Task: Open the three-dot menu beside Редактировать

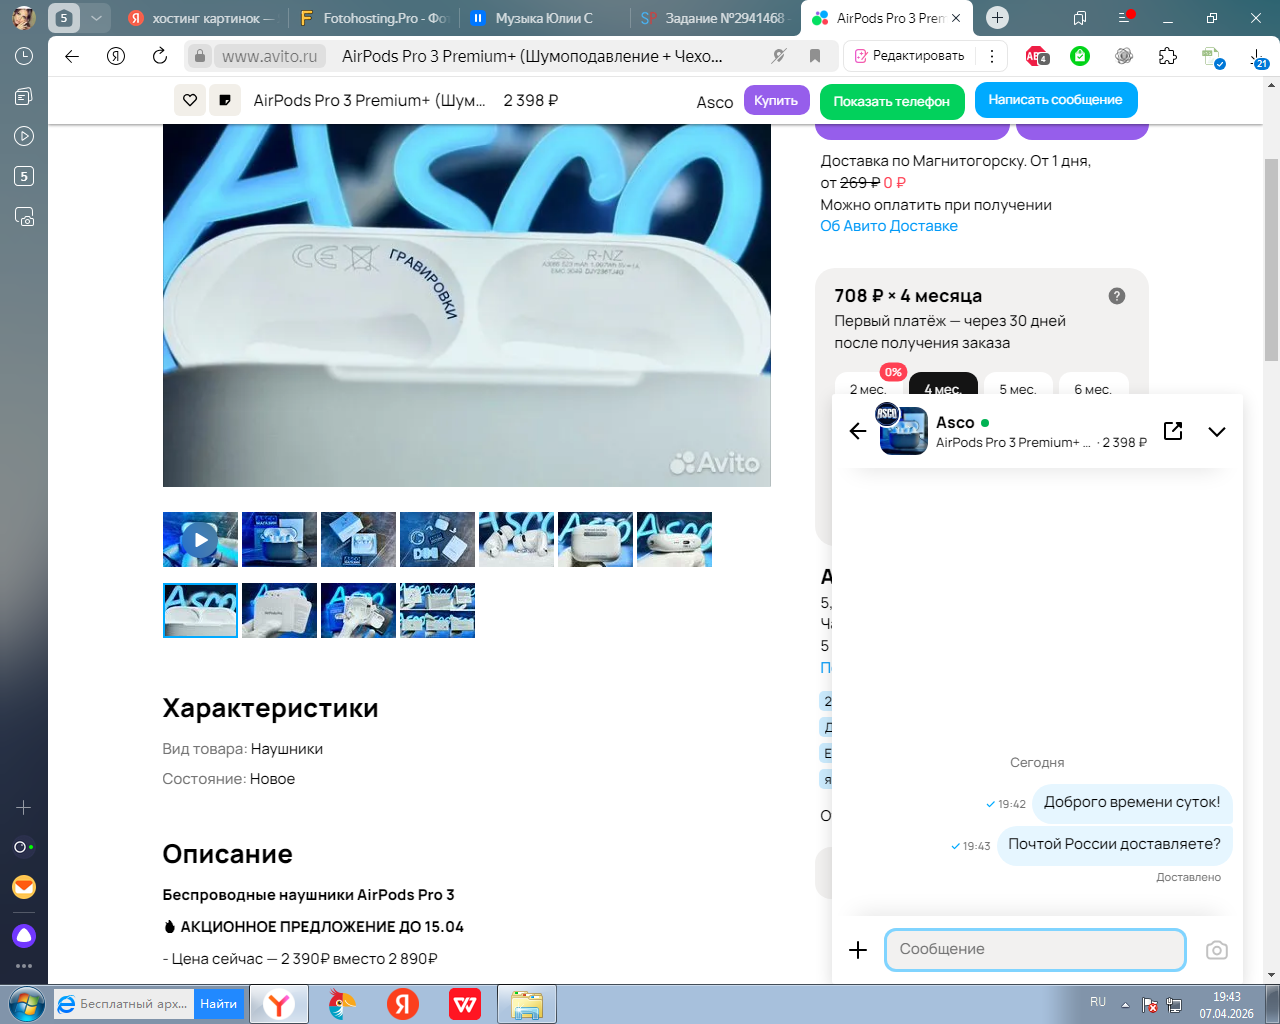Action: tap(992, 56)
